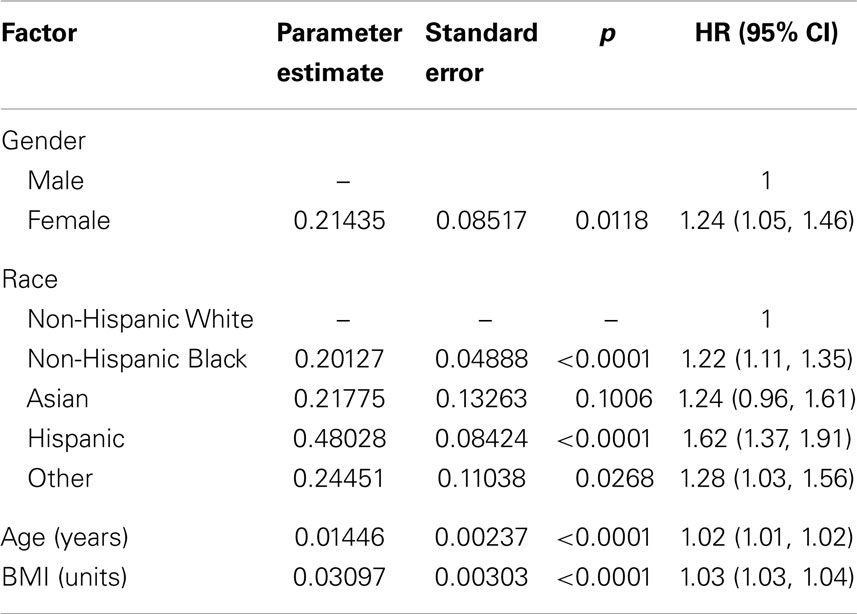Click the Female row label
Viewport: 857px width, 614px height.
(x=69, y=220)
